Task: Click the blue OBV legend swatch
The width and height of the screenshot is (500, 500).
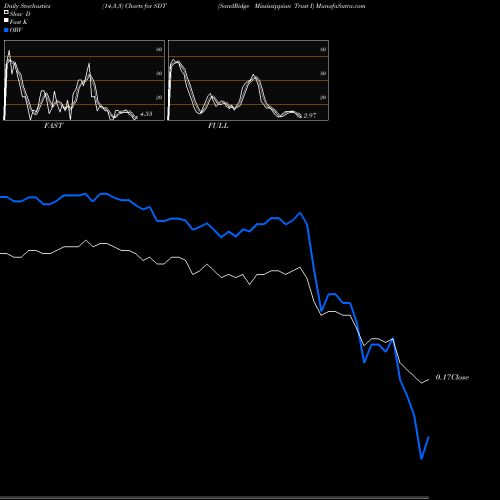Action: pos(6,30)
